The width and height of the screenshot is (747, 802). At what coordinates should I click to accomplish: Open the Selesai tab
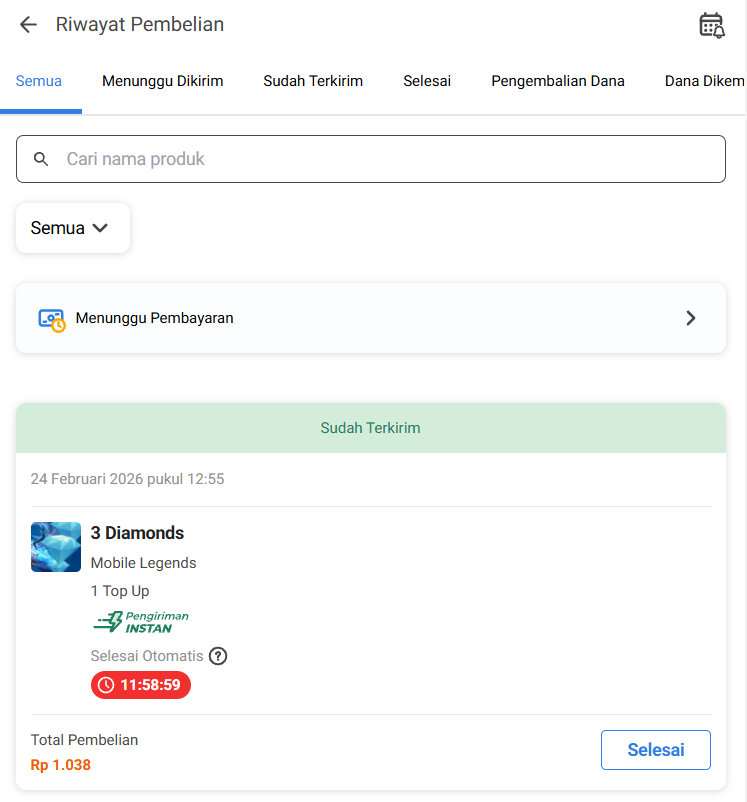click(427, 81)
